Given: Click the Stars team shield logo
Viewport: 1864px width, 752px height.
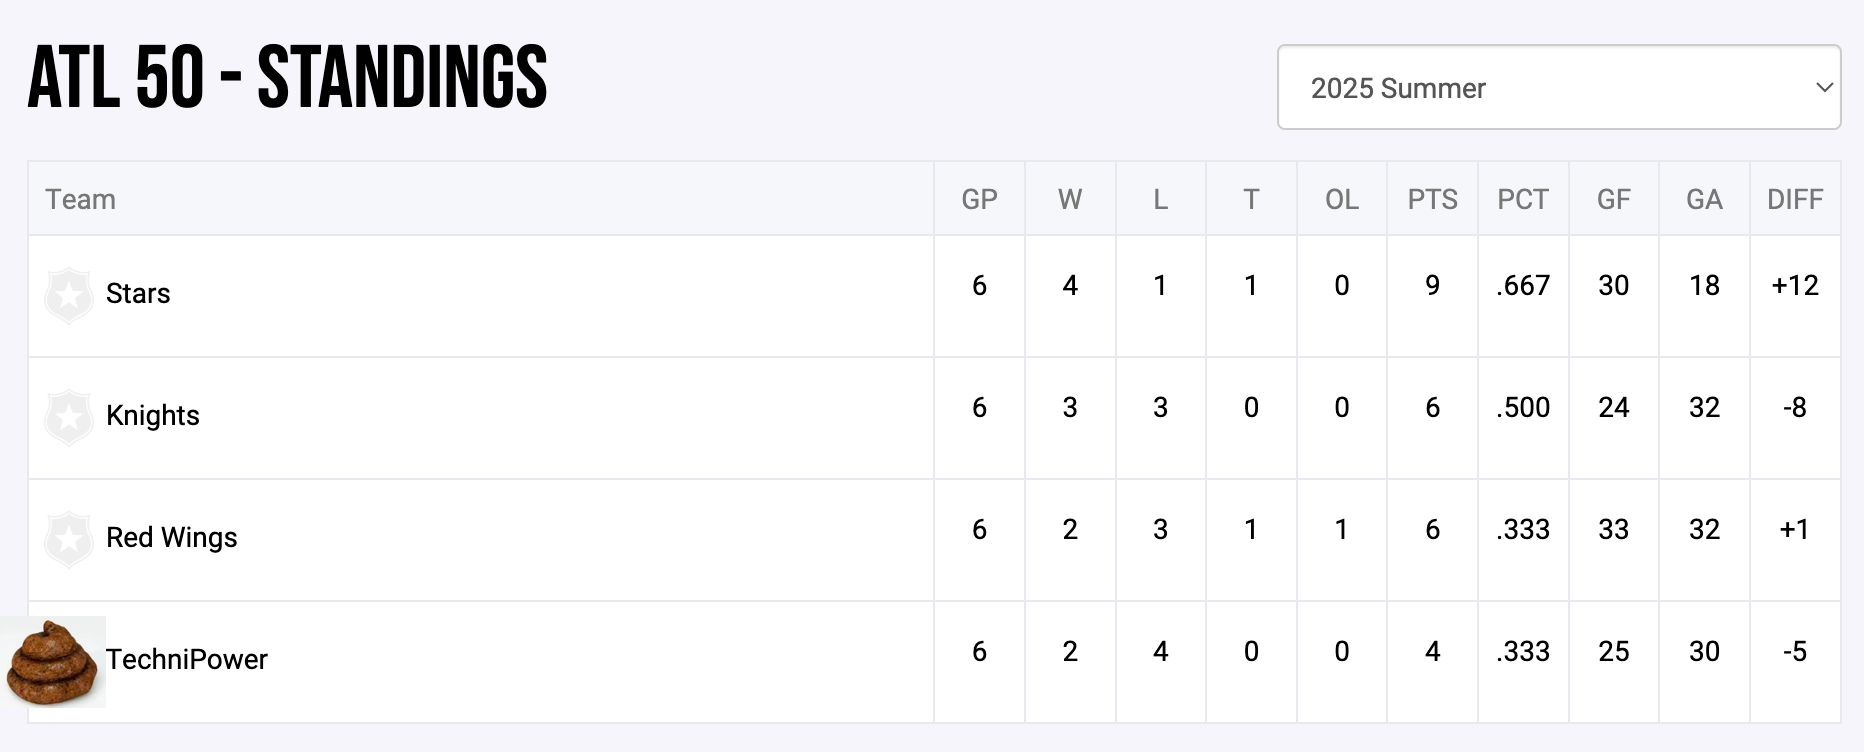Looking at the screenshot, I should click(x=69, y=294).
